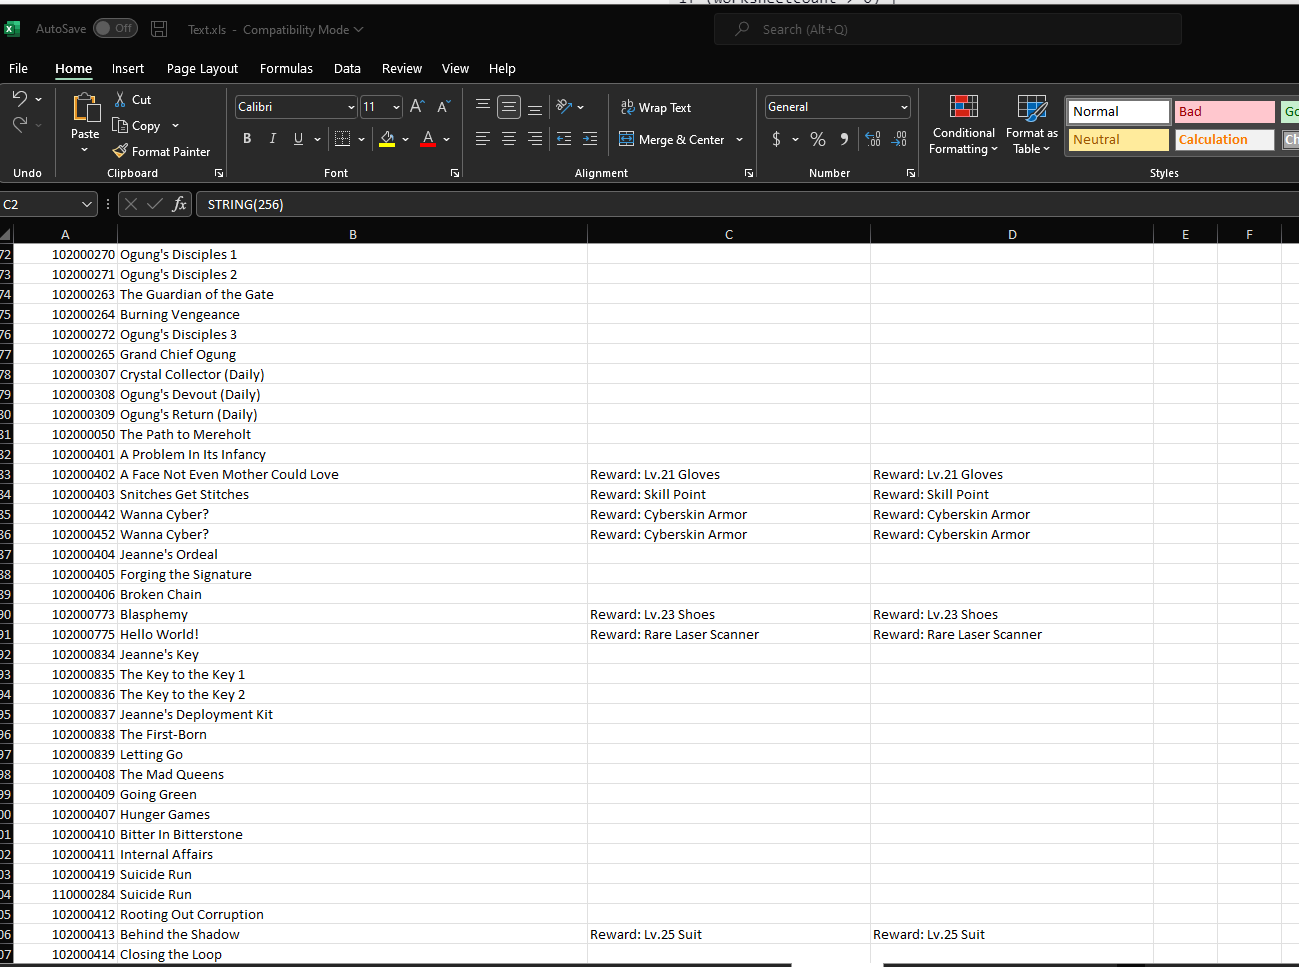The height and width of the screenshot is (967, 1299).
Task: Click Merge & Center
Action: pyautogui.click(x=672, y=139)
